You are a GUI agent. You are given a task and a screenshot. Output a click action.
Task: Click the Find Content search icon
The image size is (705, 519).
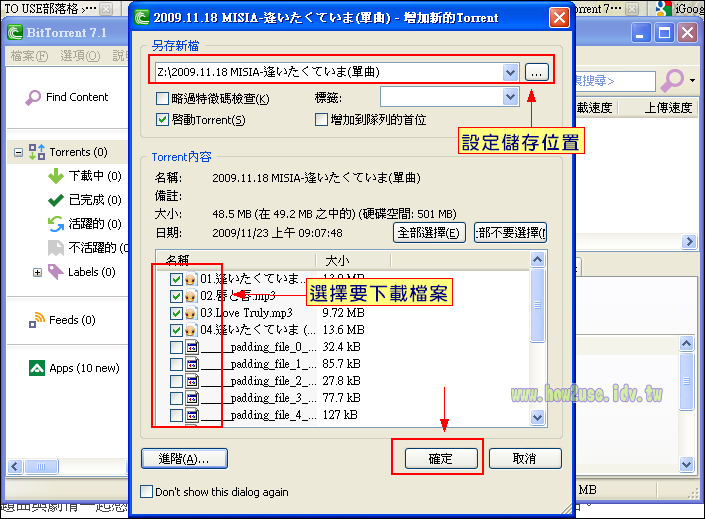33,97
